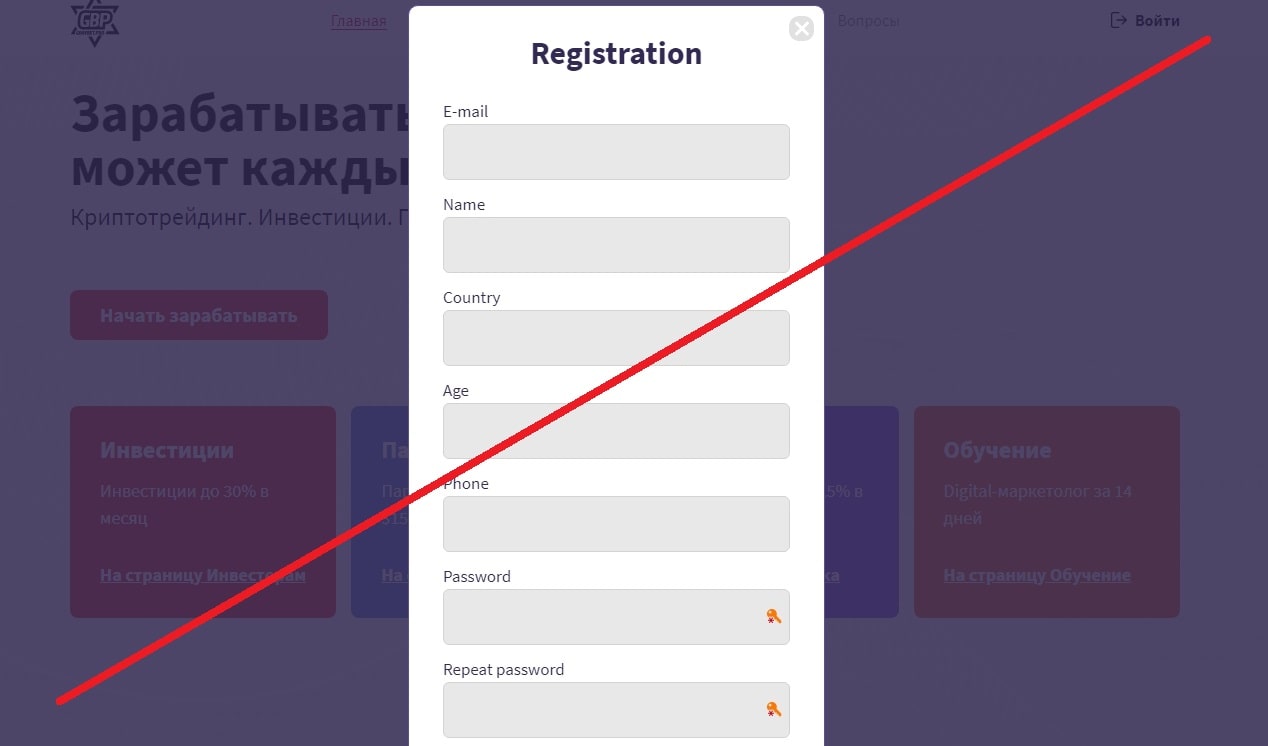The width and height of the screenshot is (1268, 746).
Task: Click into the Age field
Action: (x=616, y=431)
